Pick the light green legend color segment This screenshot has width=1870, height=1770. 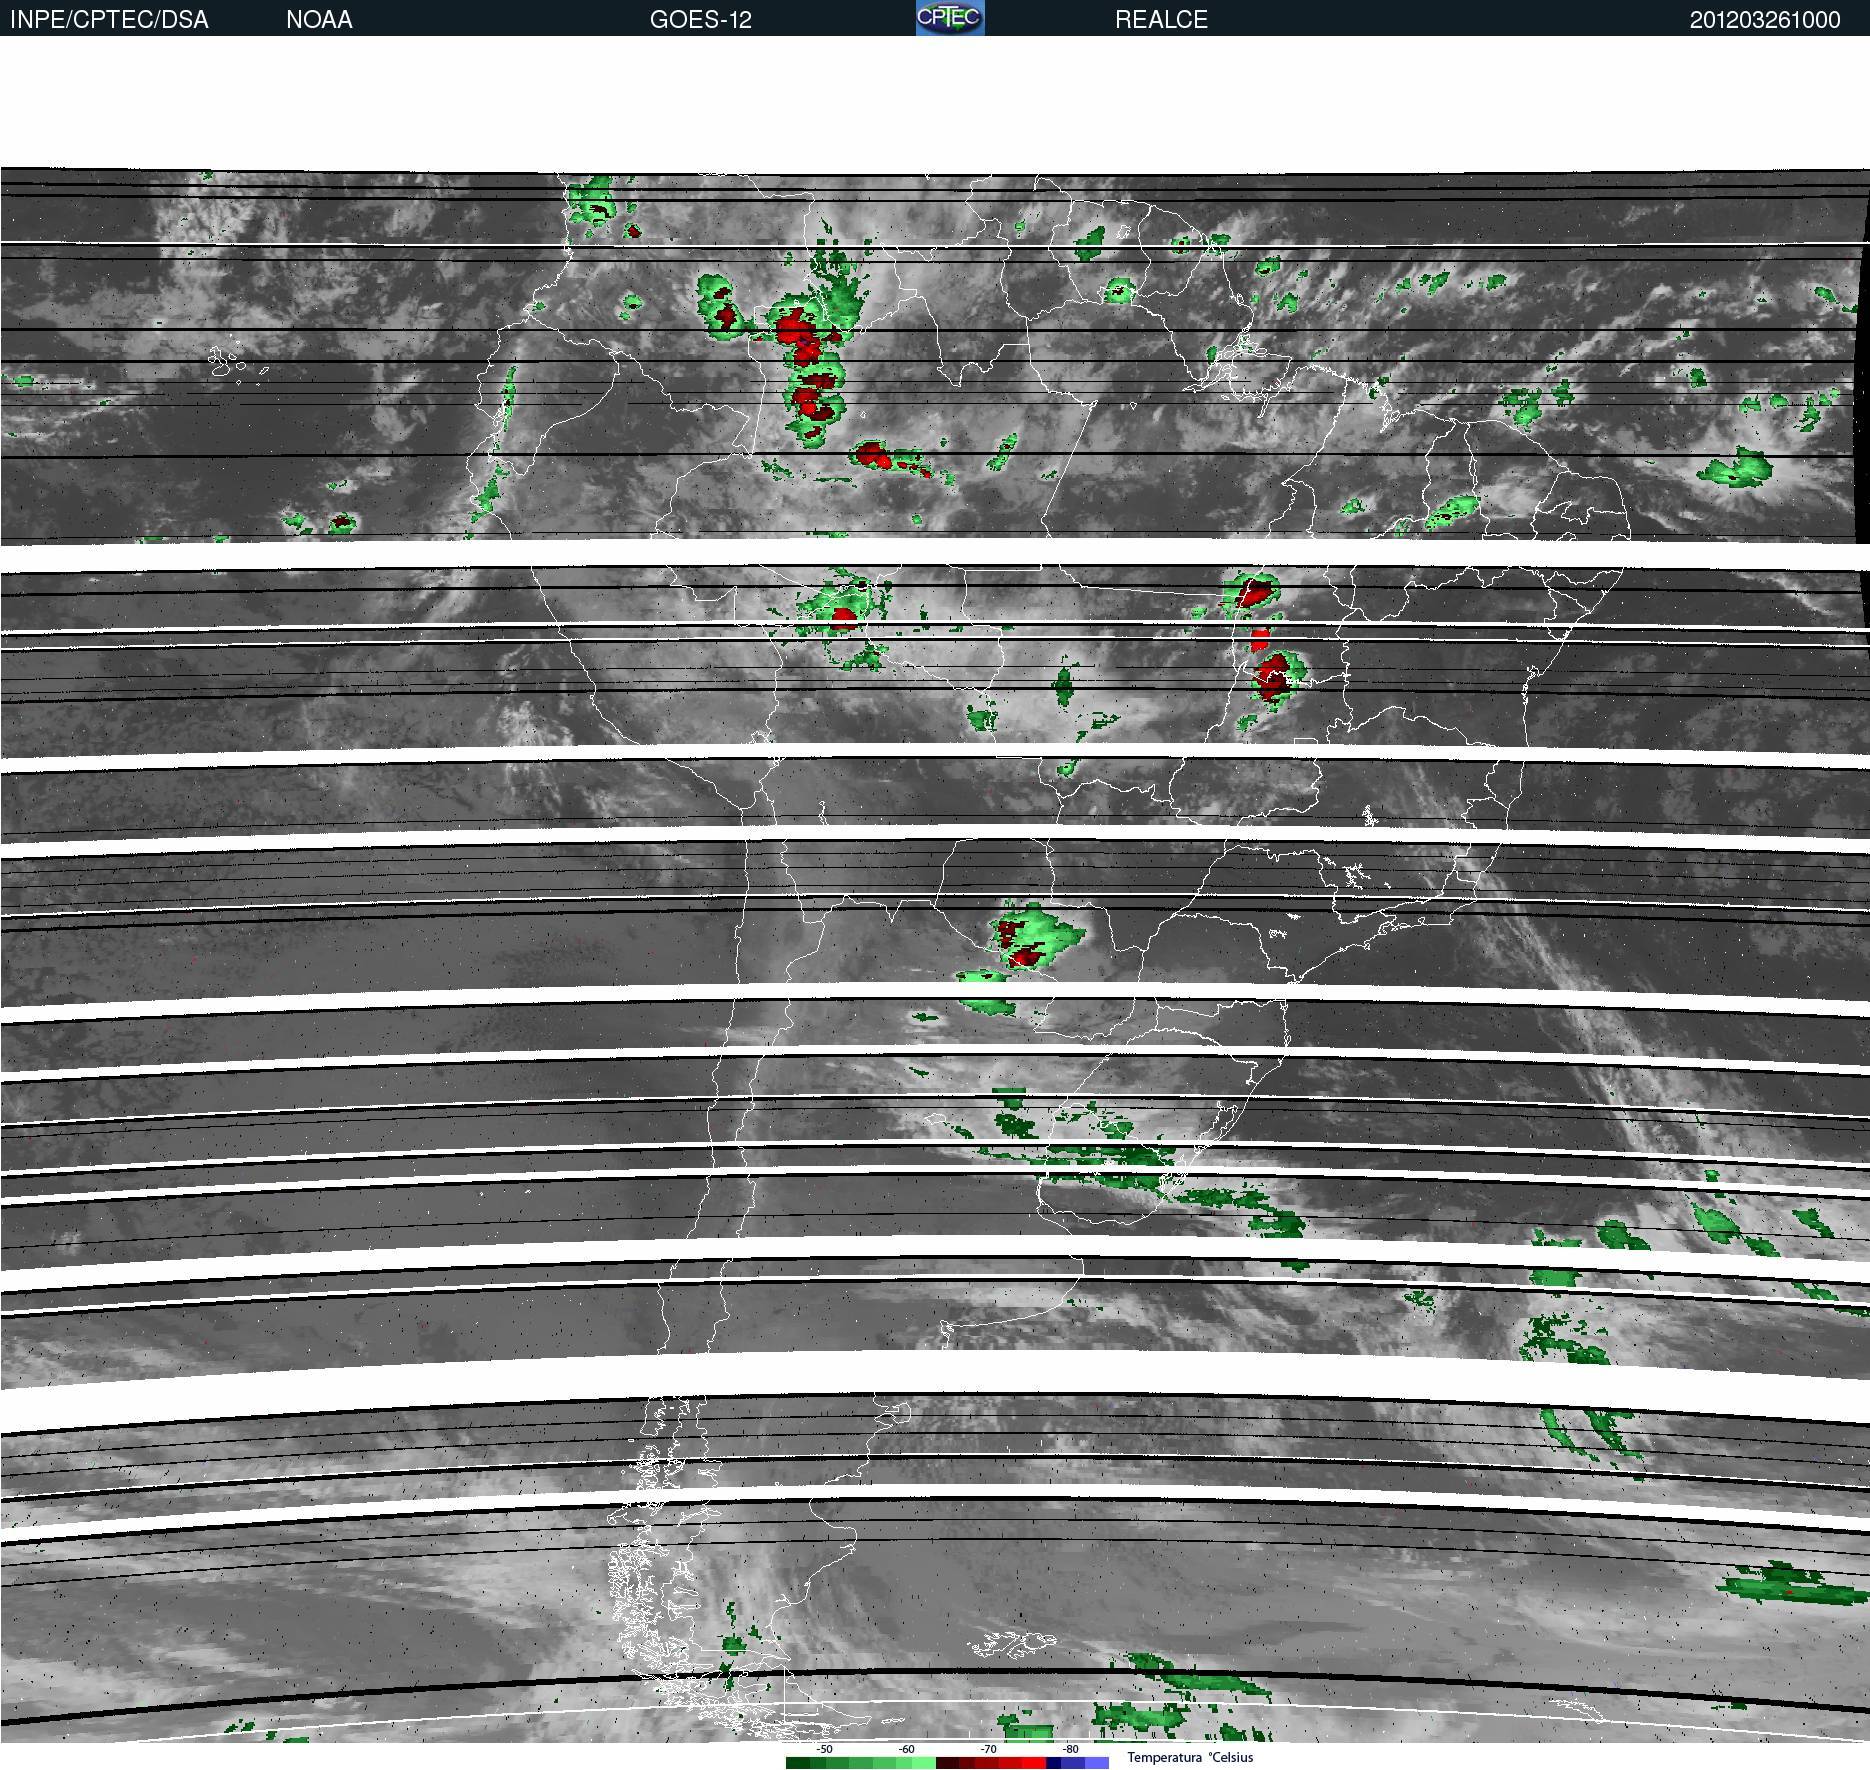[924, 1763]
